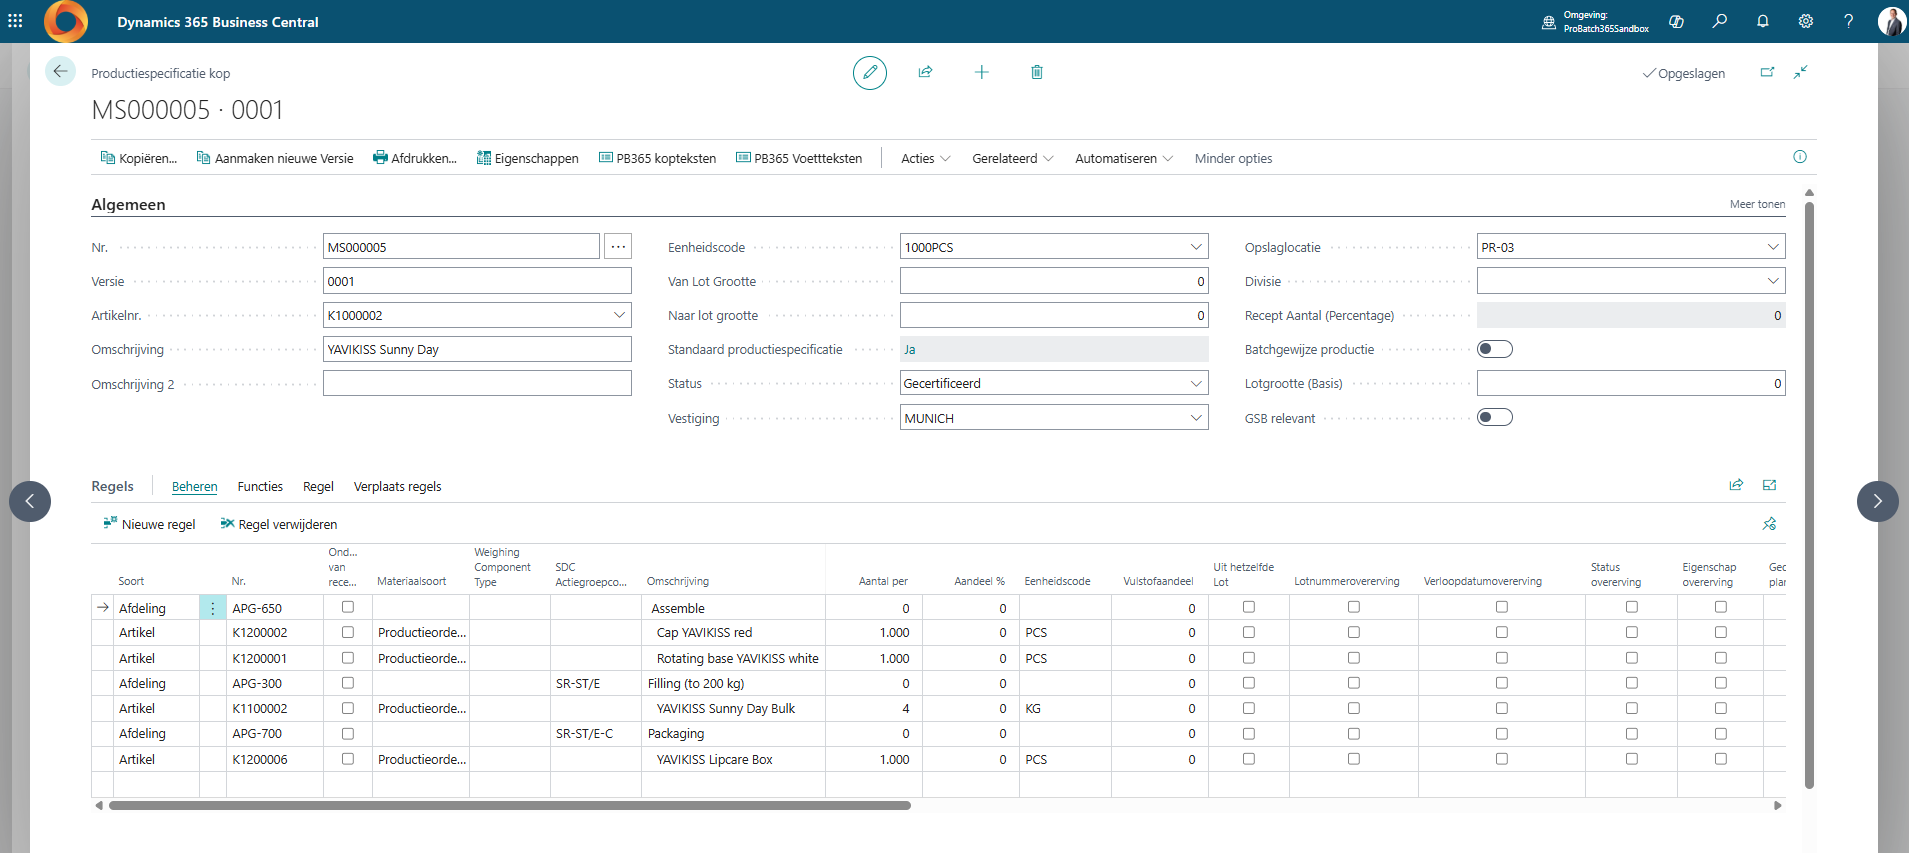Image resolution: width=1909 pixels, height=853 pixels.
Task: Click Meer tonen link
Action: [x=1757, y=204]
